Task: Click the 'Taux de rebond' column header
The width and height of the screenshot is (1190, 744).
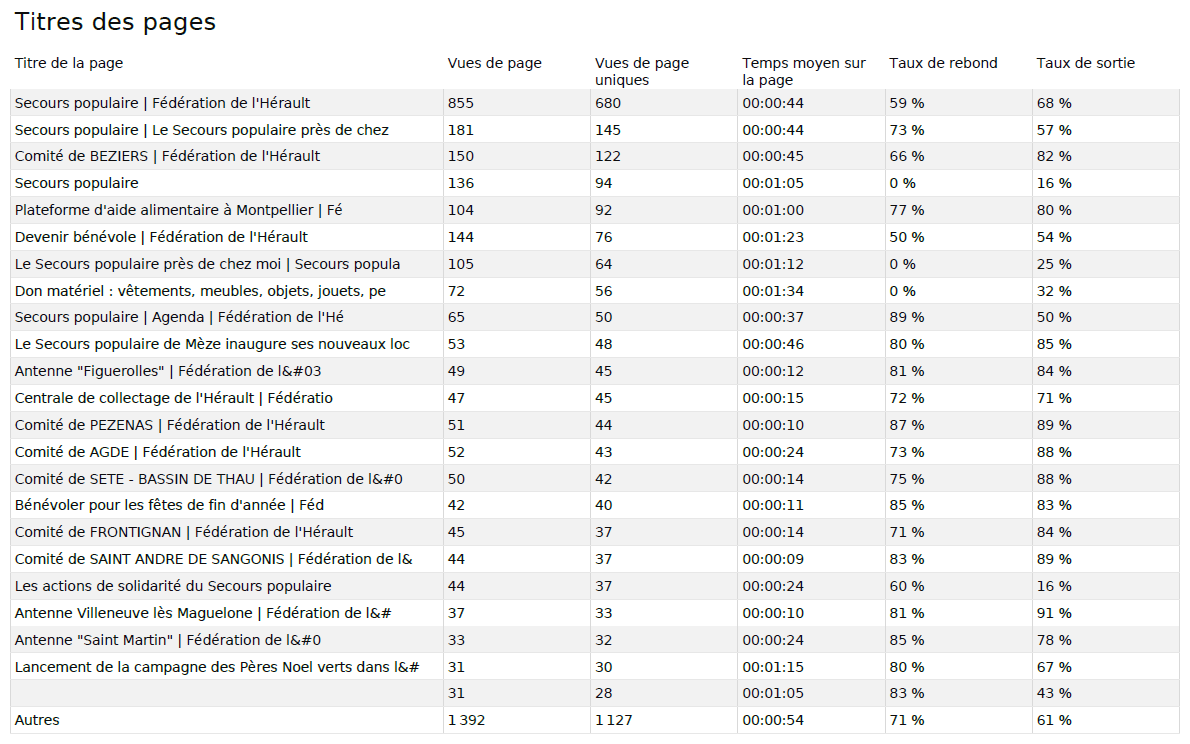Action: (x=943, y=63)
